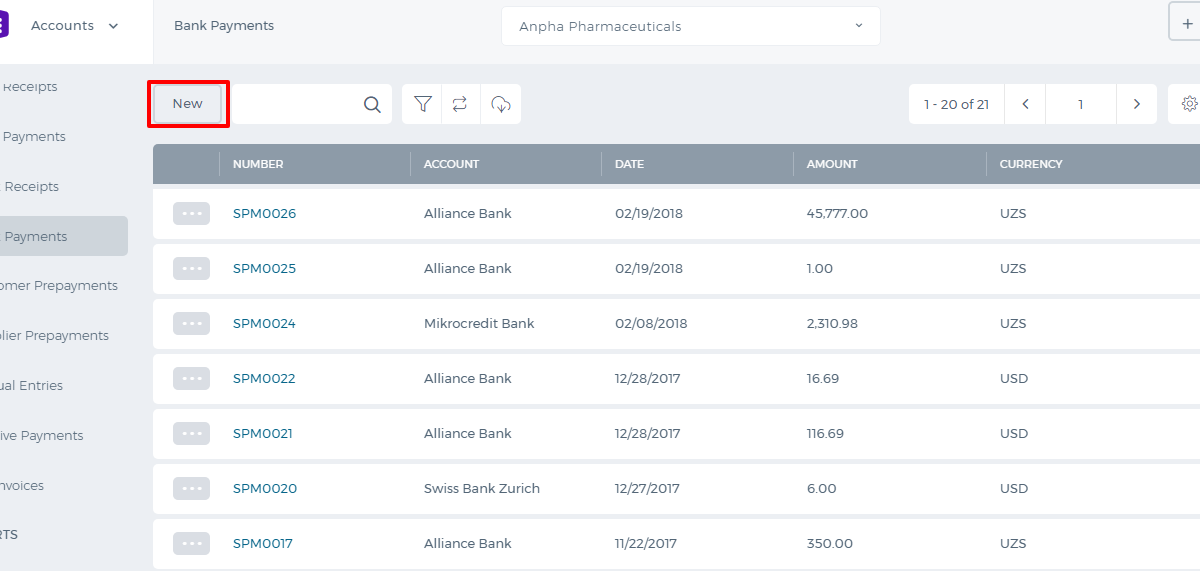Click the amount 116.69
The height and width of the screenshot is (571, 1200).
point(825,433)
